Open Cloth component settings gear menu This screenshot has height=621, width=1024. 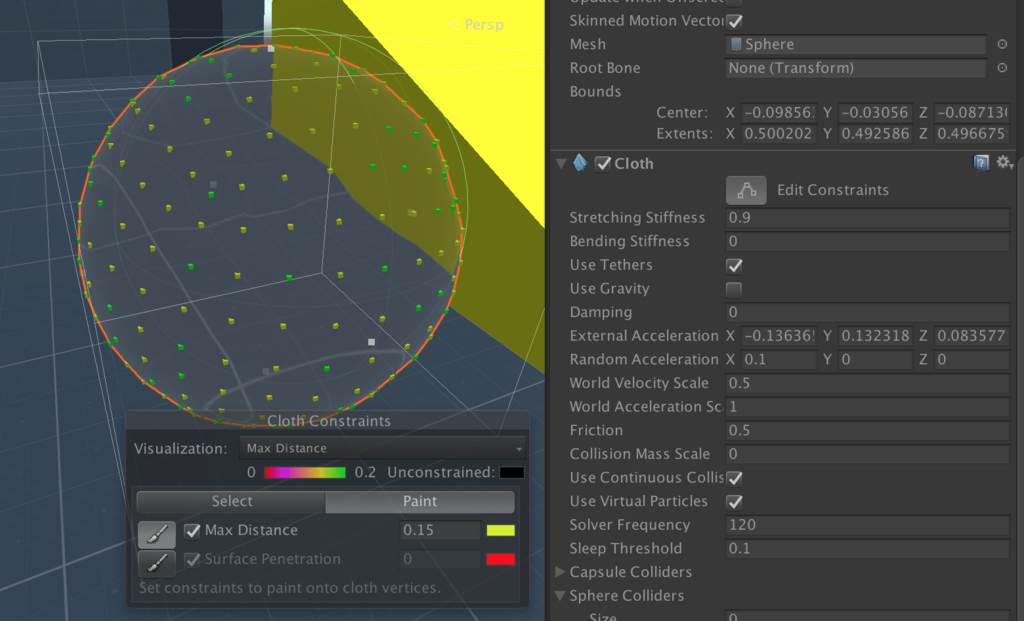pos(1004,163)
